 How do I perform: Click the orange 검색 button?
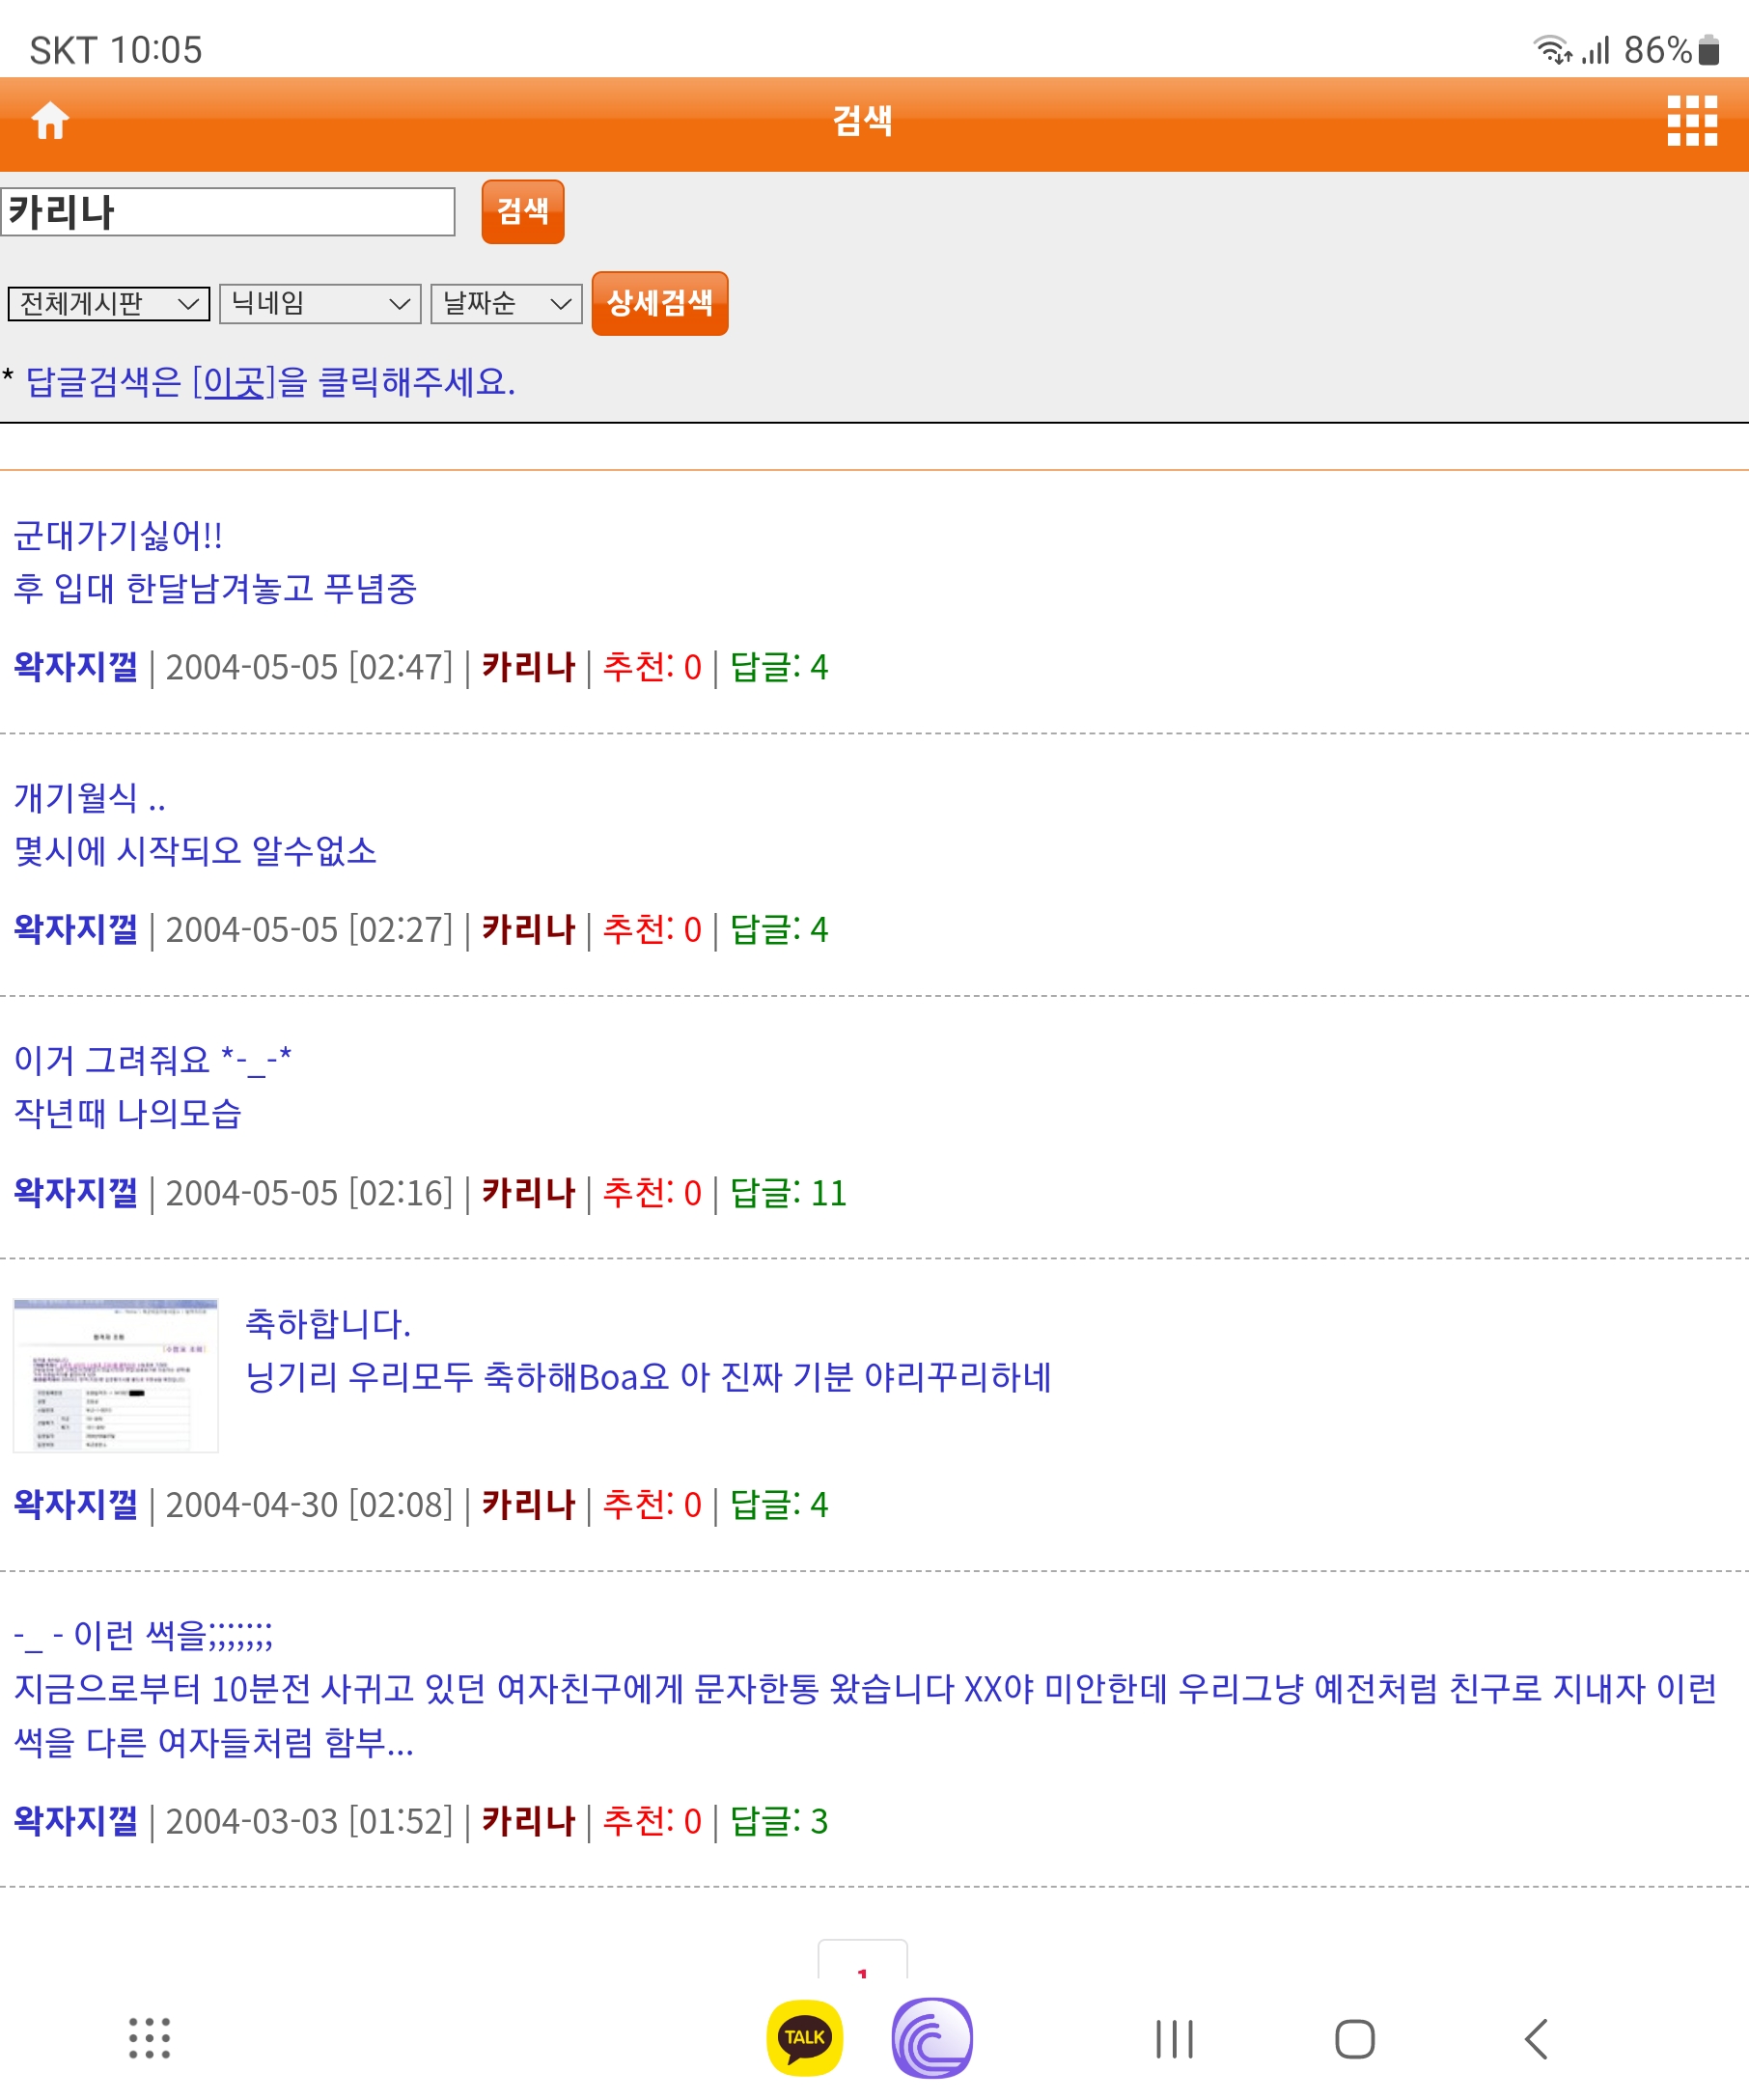point(522,211)
